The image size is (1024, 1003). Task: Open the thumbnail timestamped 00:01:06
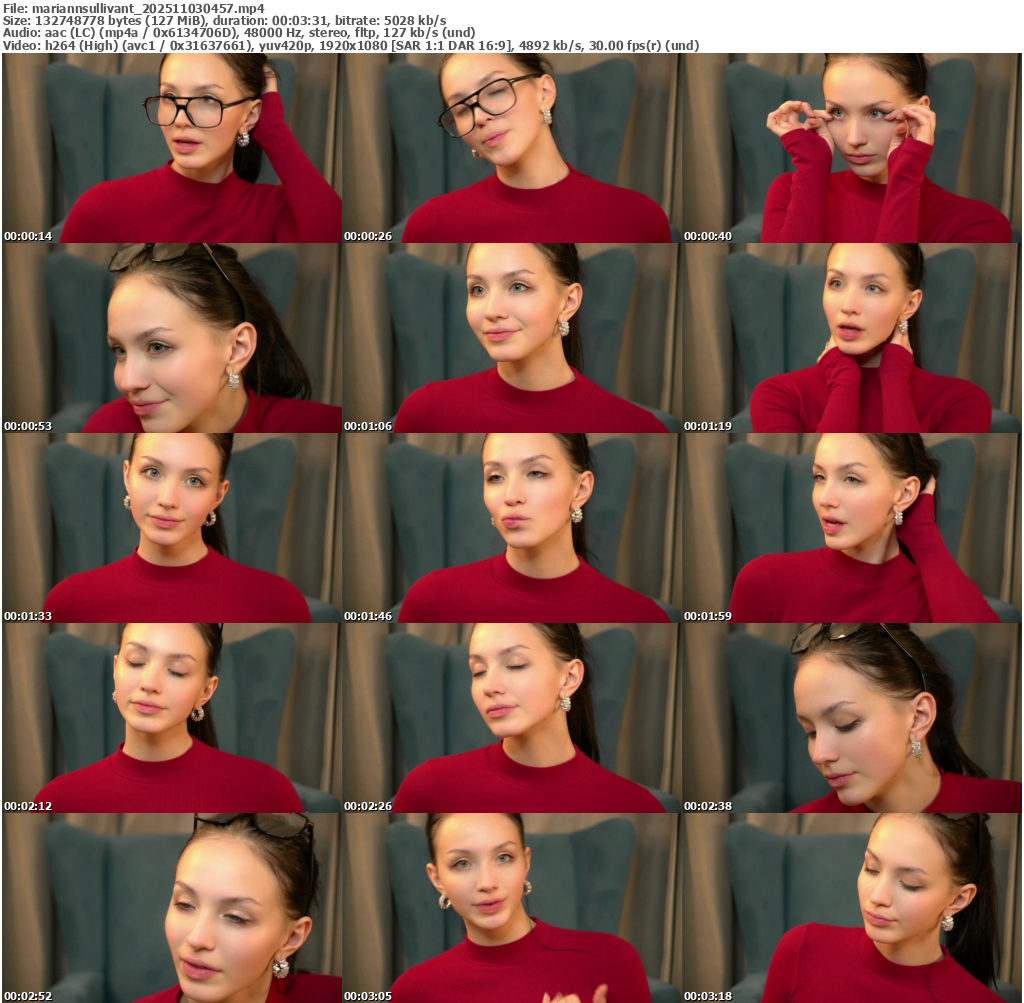[511, 338]
